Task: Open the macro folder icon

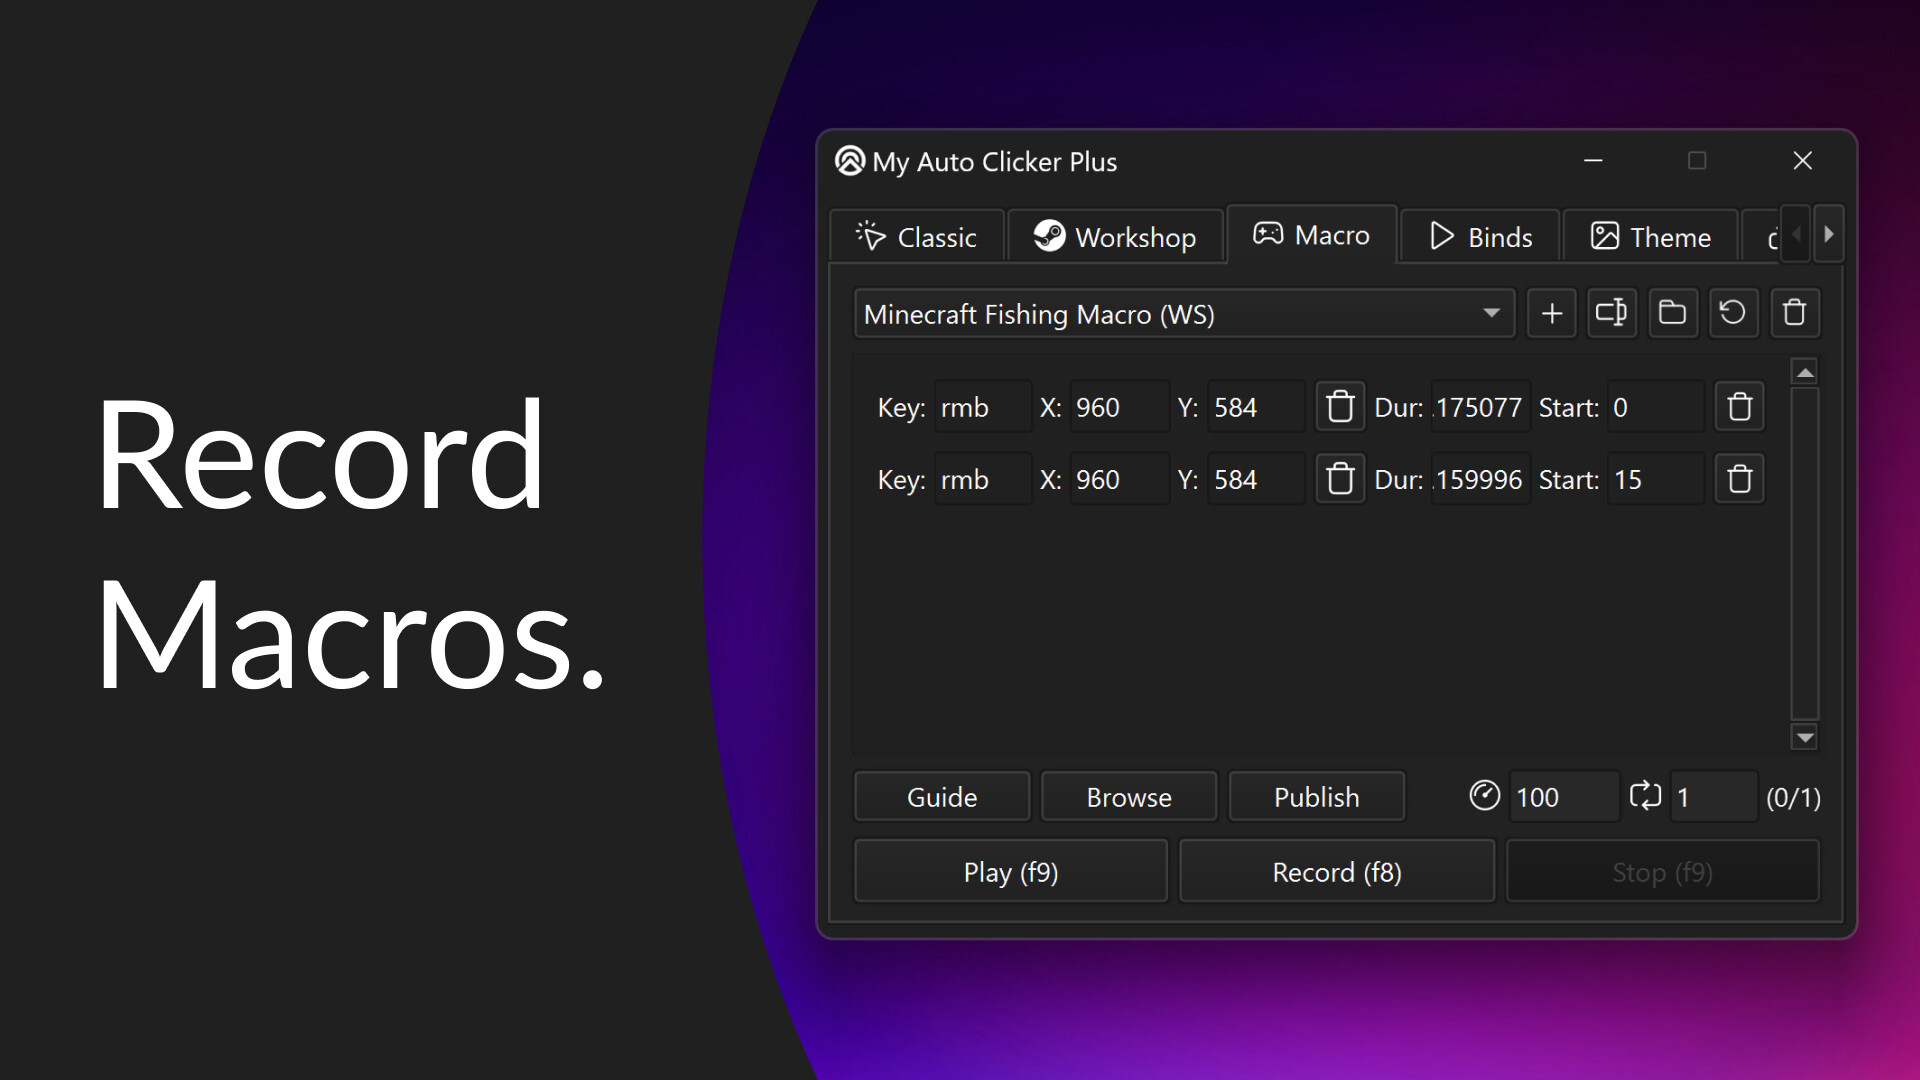Action: coord(1673,314)
